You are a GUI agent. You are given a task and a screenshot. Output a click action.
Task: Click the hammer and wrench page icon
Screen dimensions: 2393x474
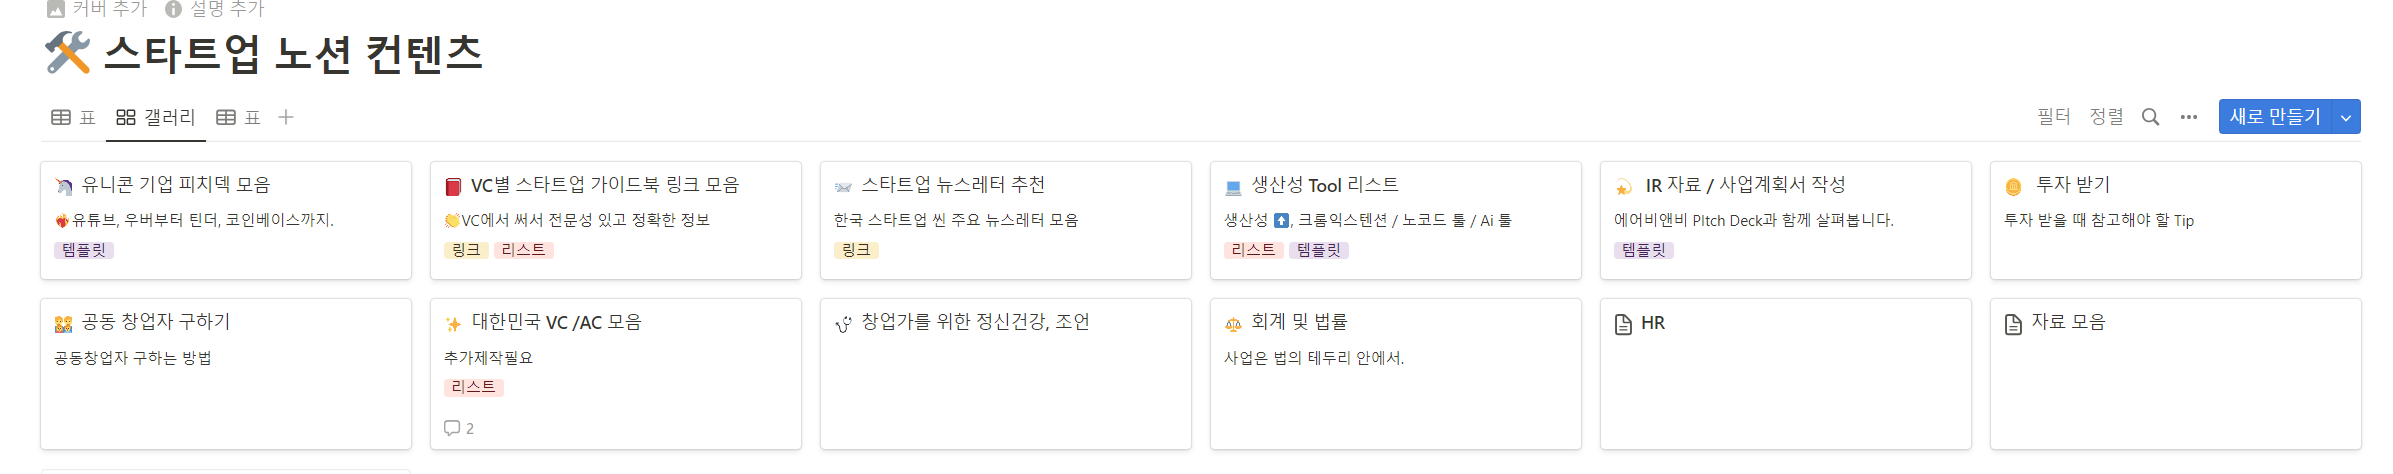68,53
